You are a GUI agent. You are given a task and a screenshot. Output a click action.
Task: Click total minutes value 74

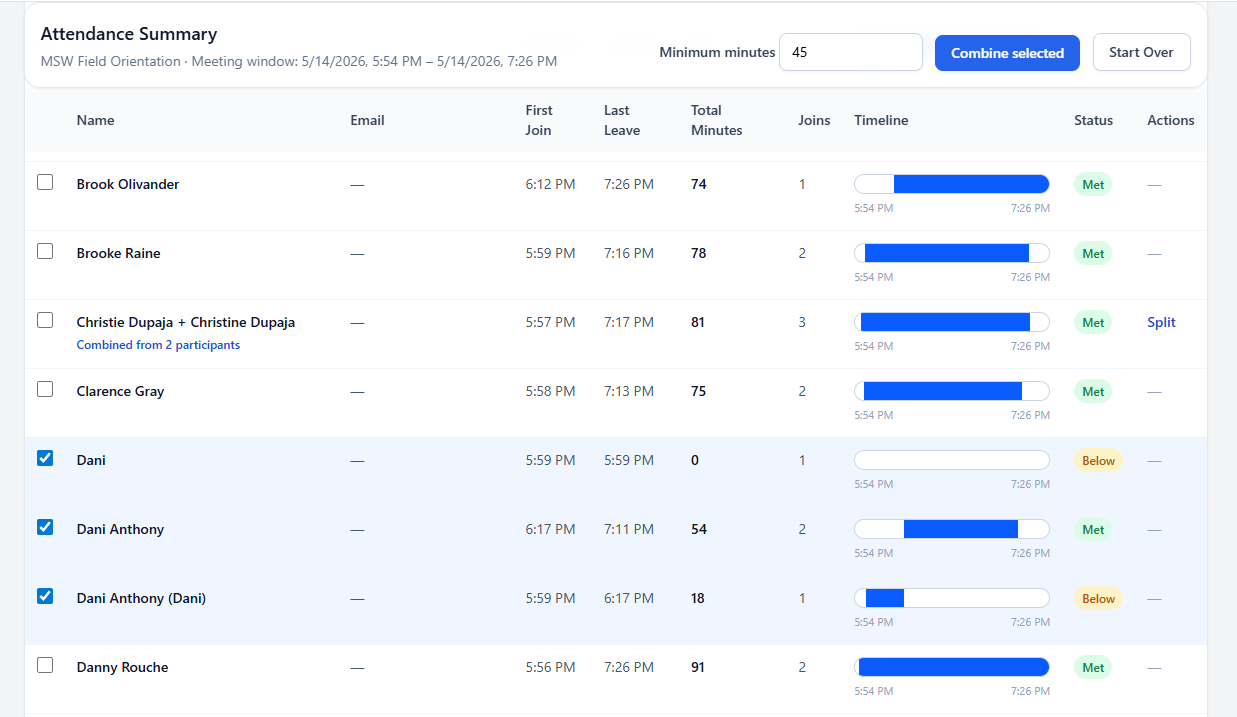click(699, 184)
